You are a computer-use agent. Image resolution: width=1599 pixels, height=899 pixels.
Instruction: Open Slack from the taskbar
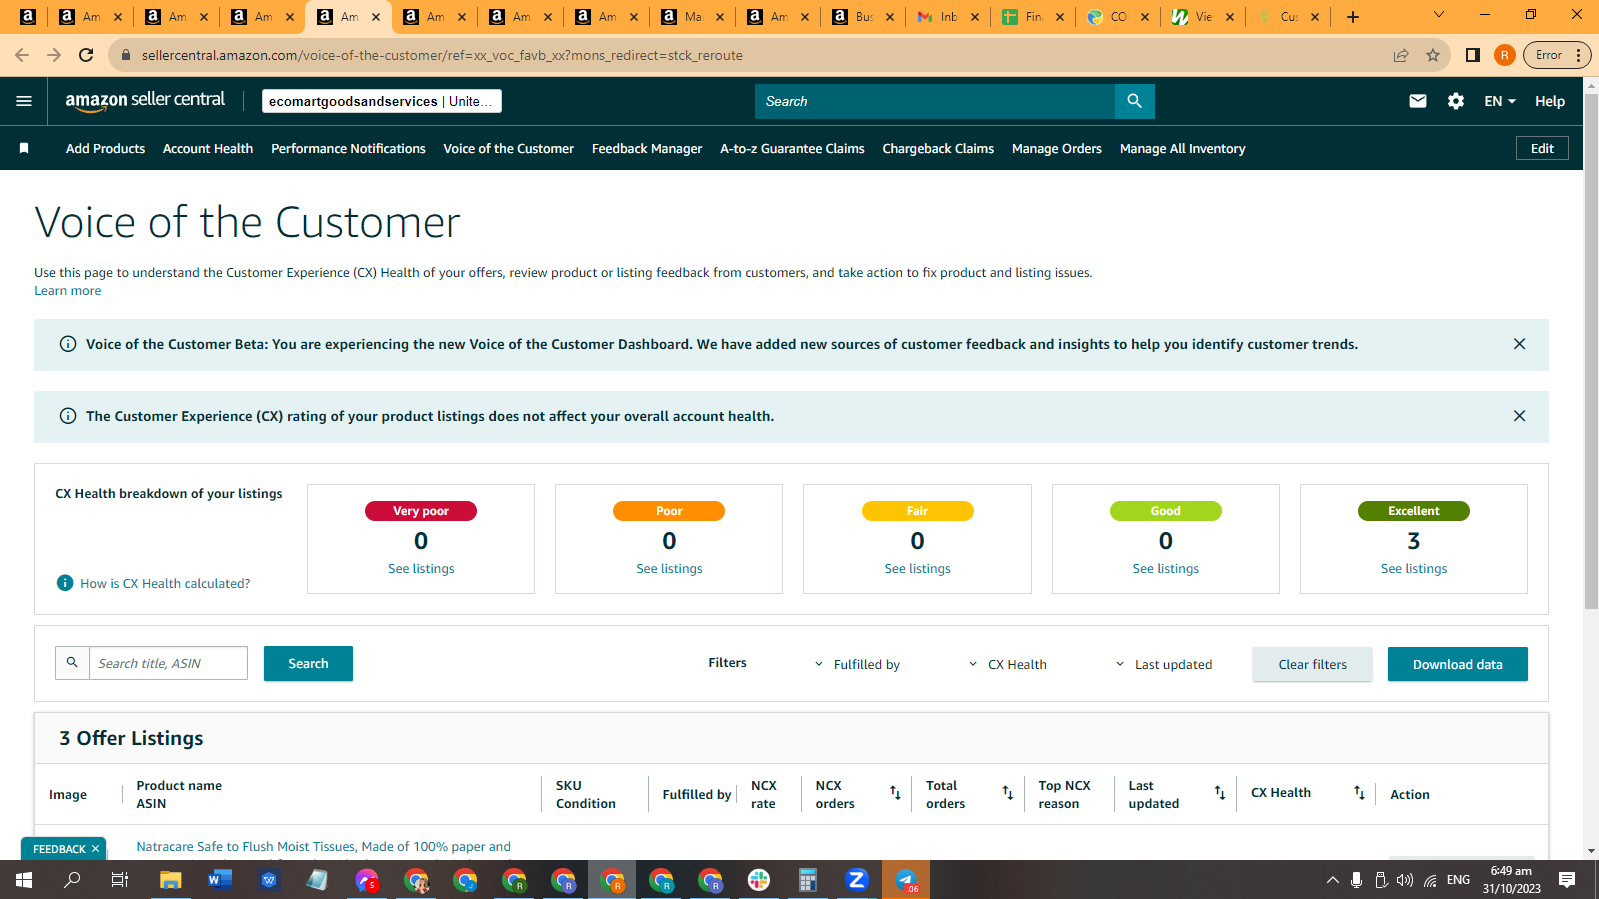click(759, 880)
